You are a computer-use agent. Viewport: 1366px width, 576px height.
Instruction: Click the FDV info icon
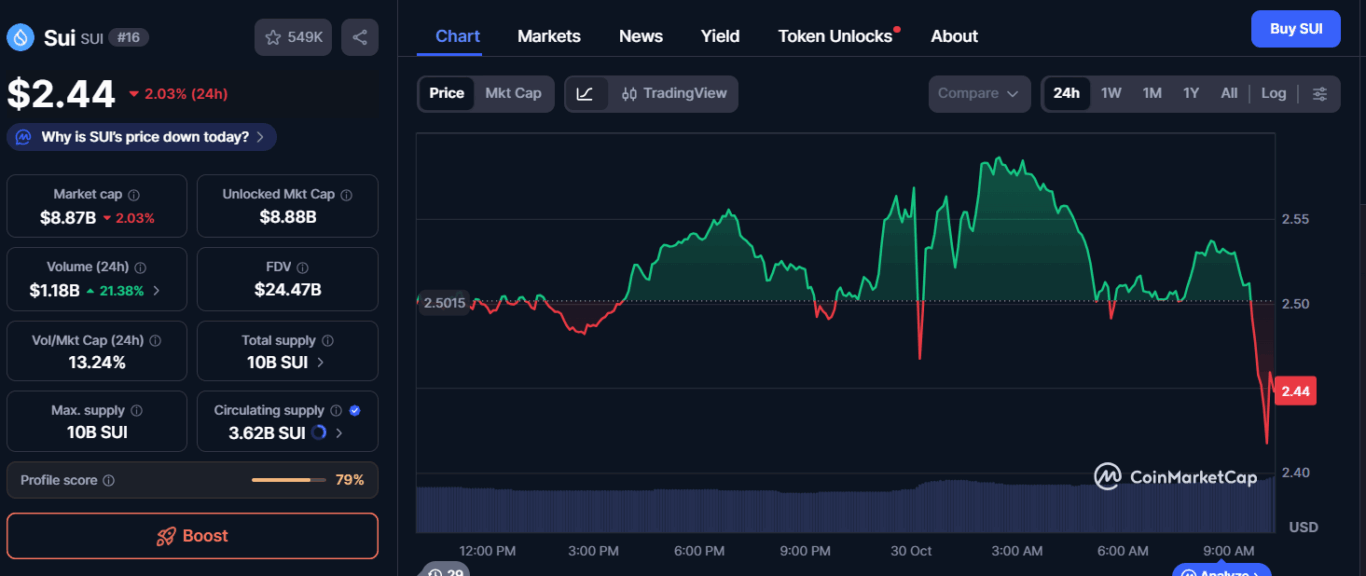pos(302,268)
